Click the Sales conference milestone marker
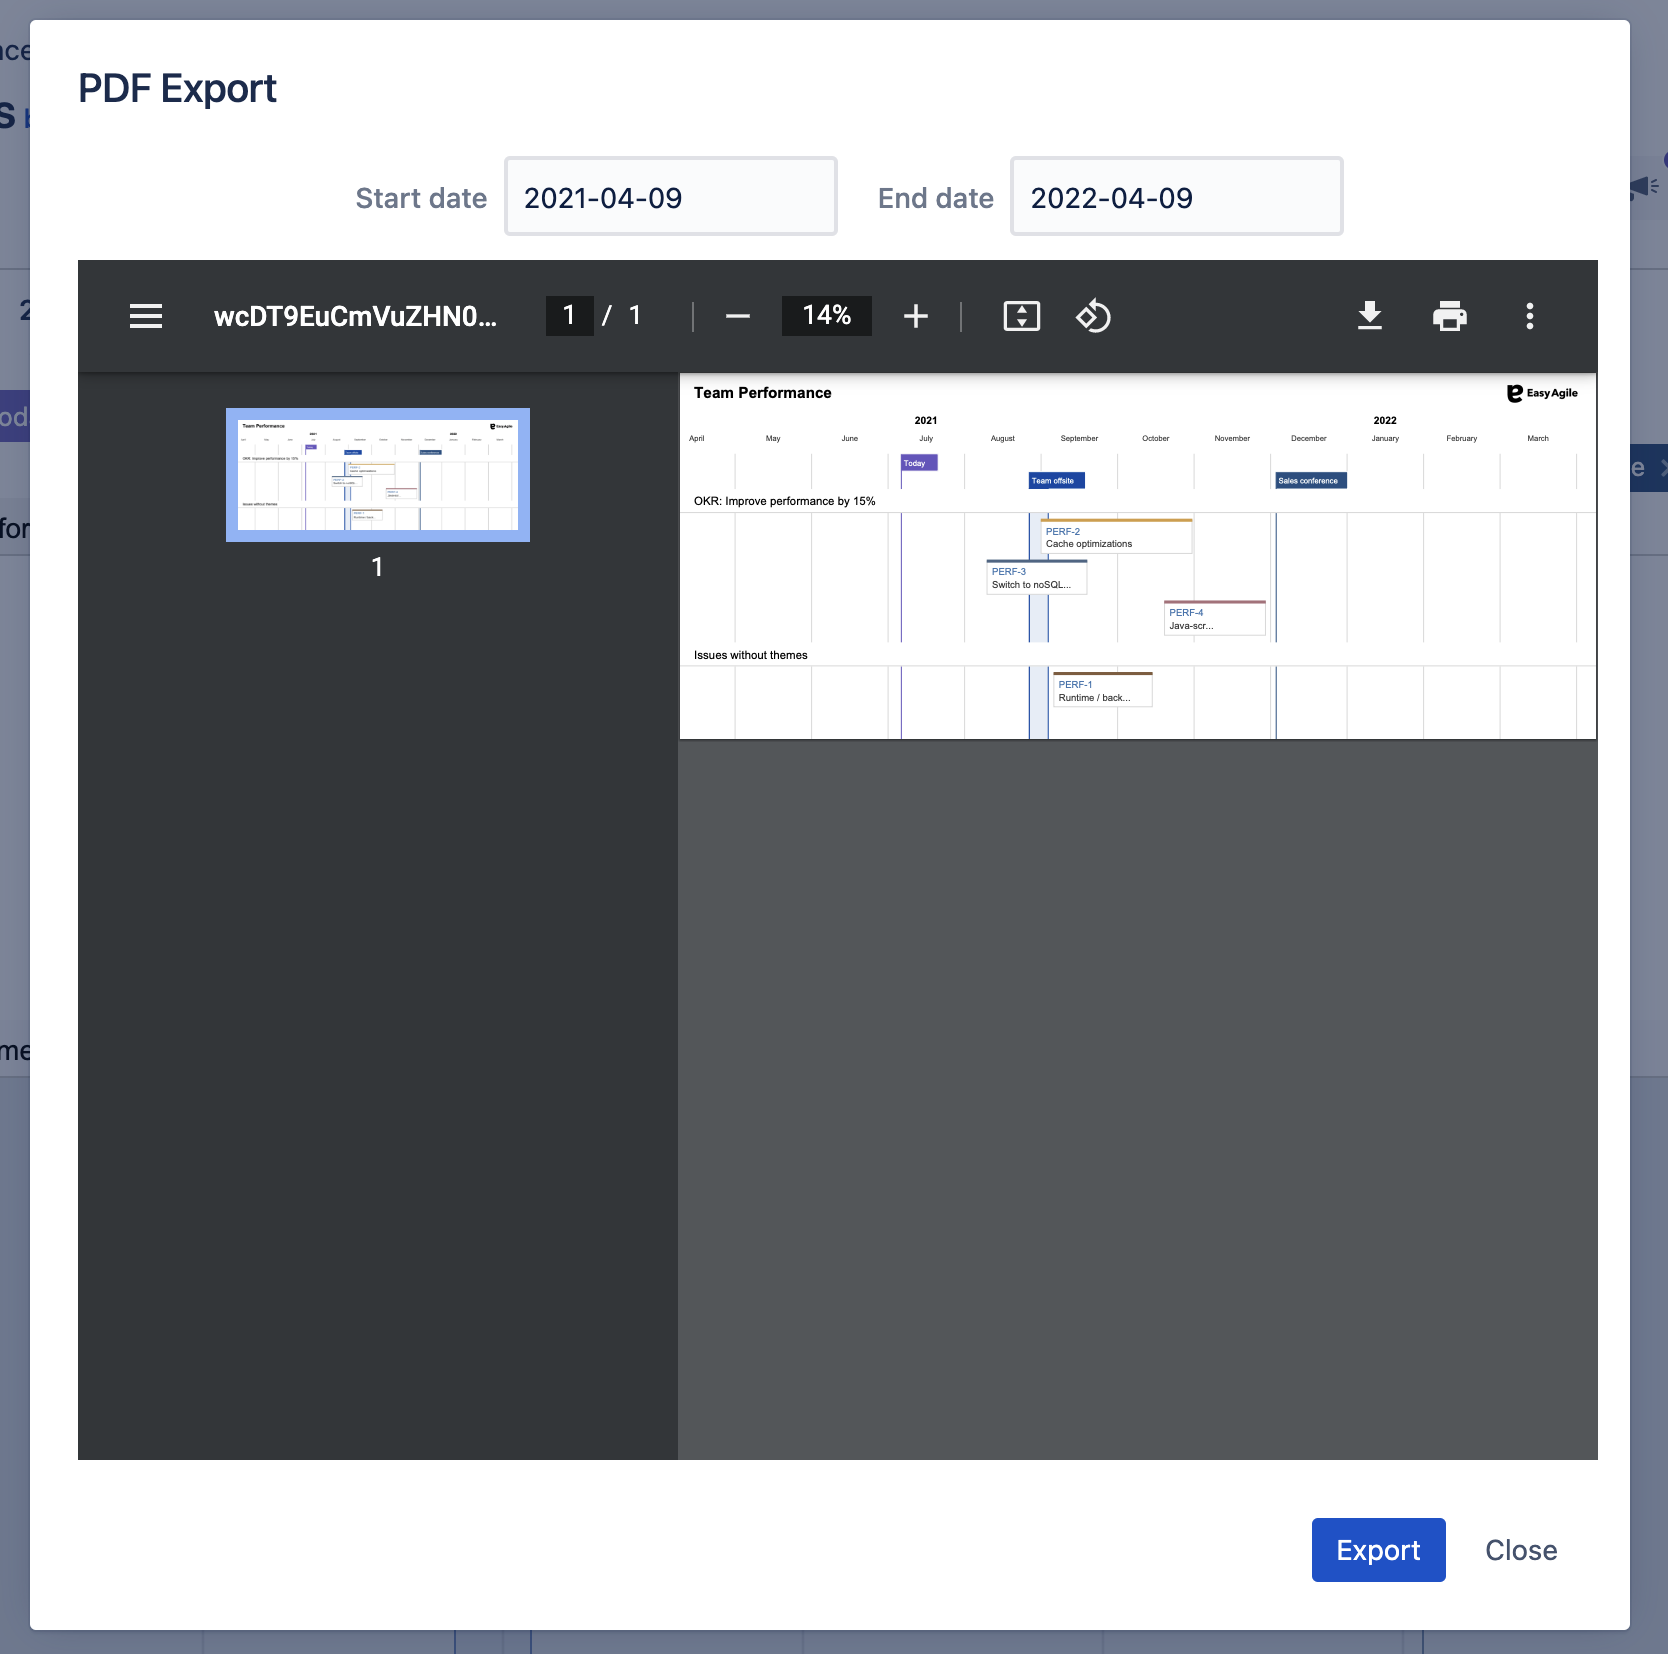This screenshot has width=1668, height=1654. click(x=1310, y=481)
